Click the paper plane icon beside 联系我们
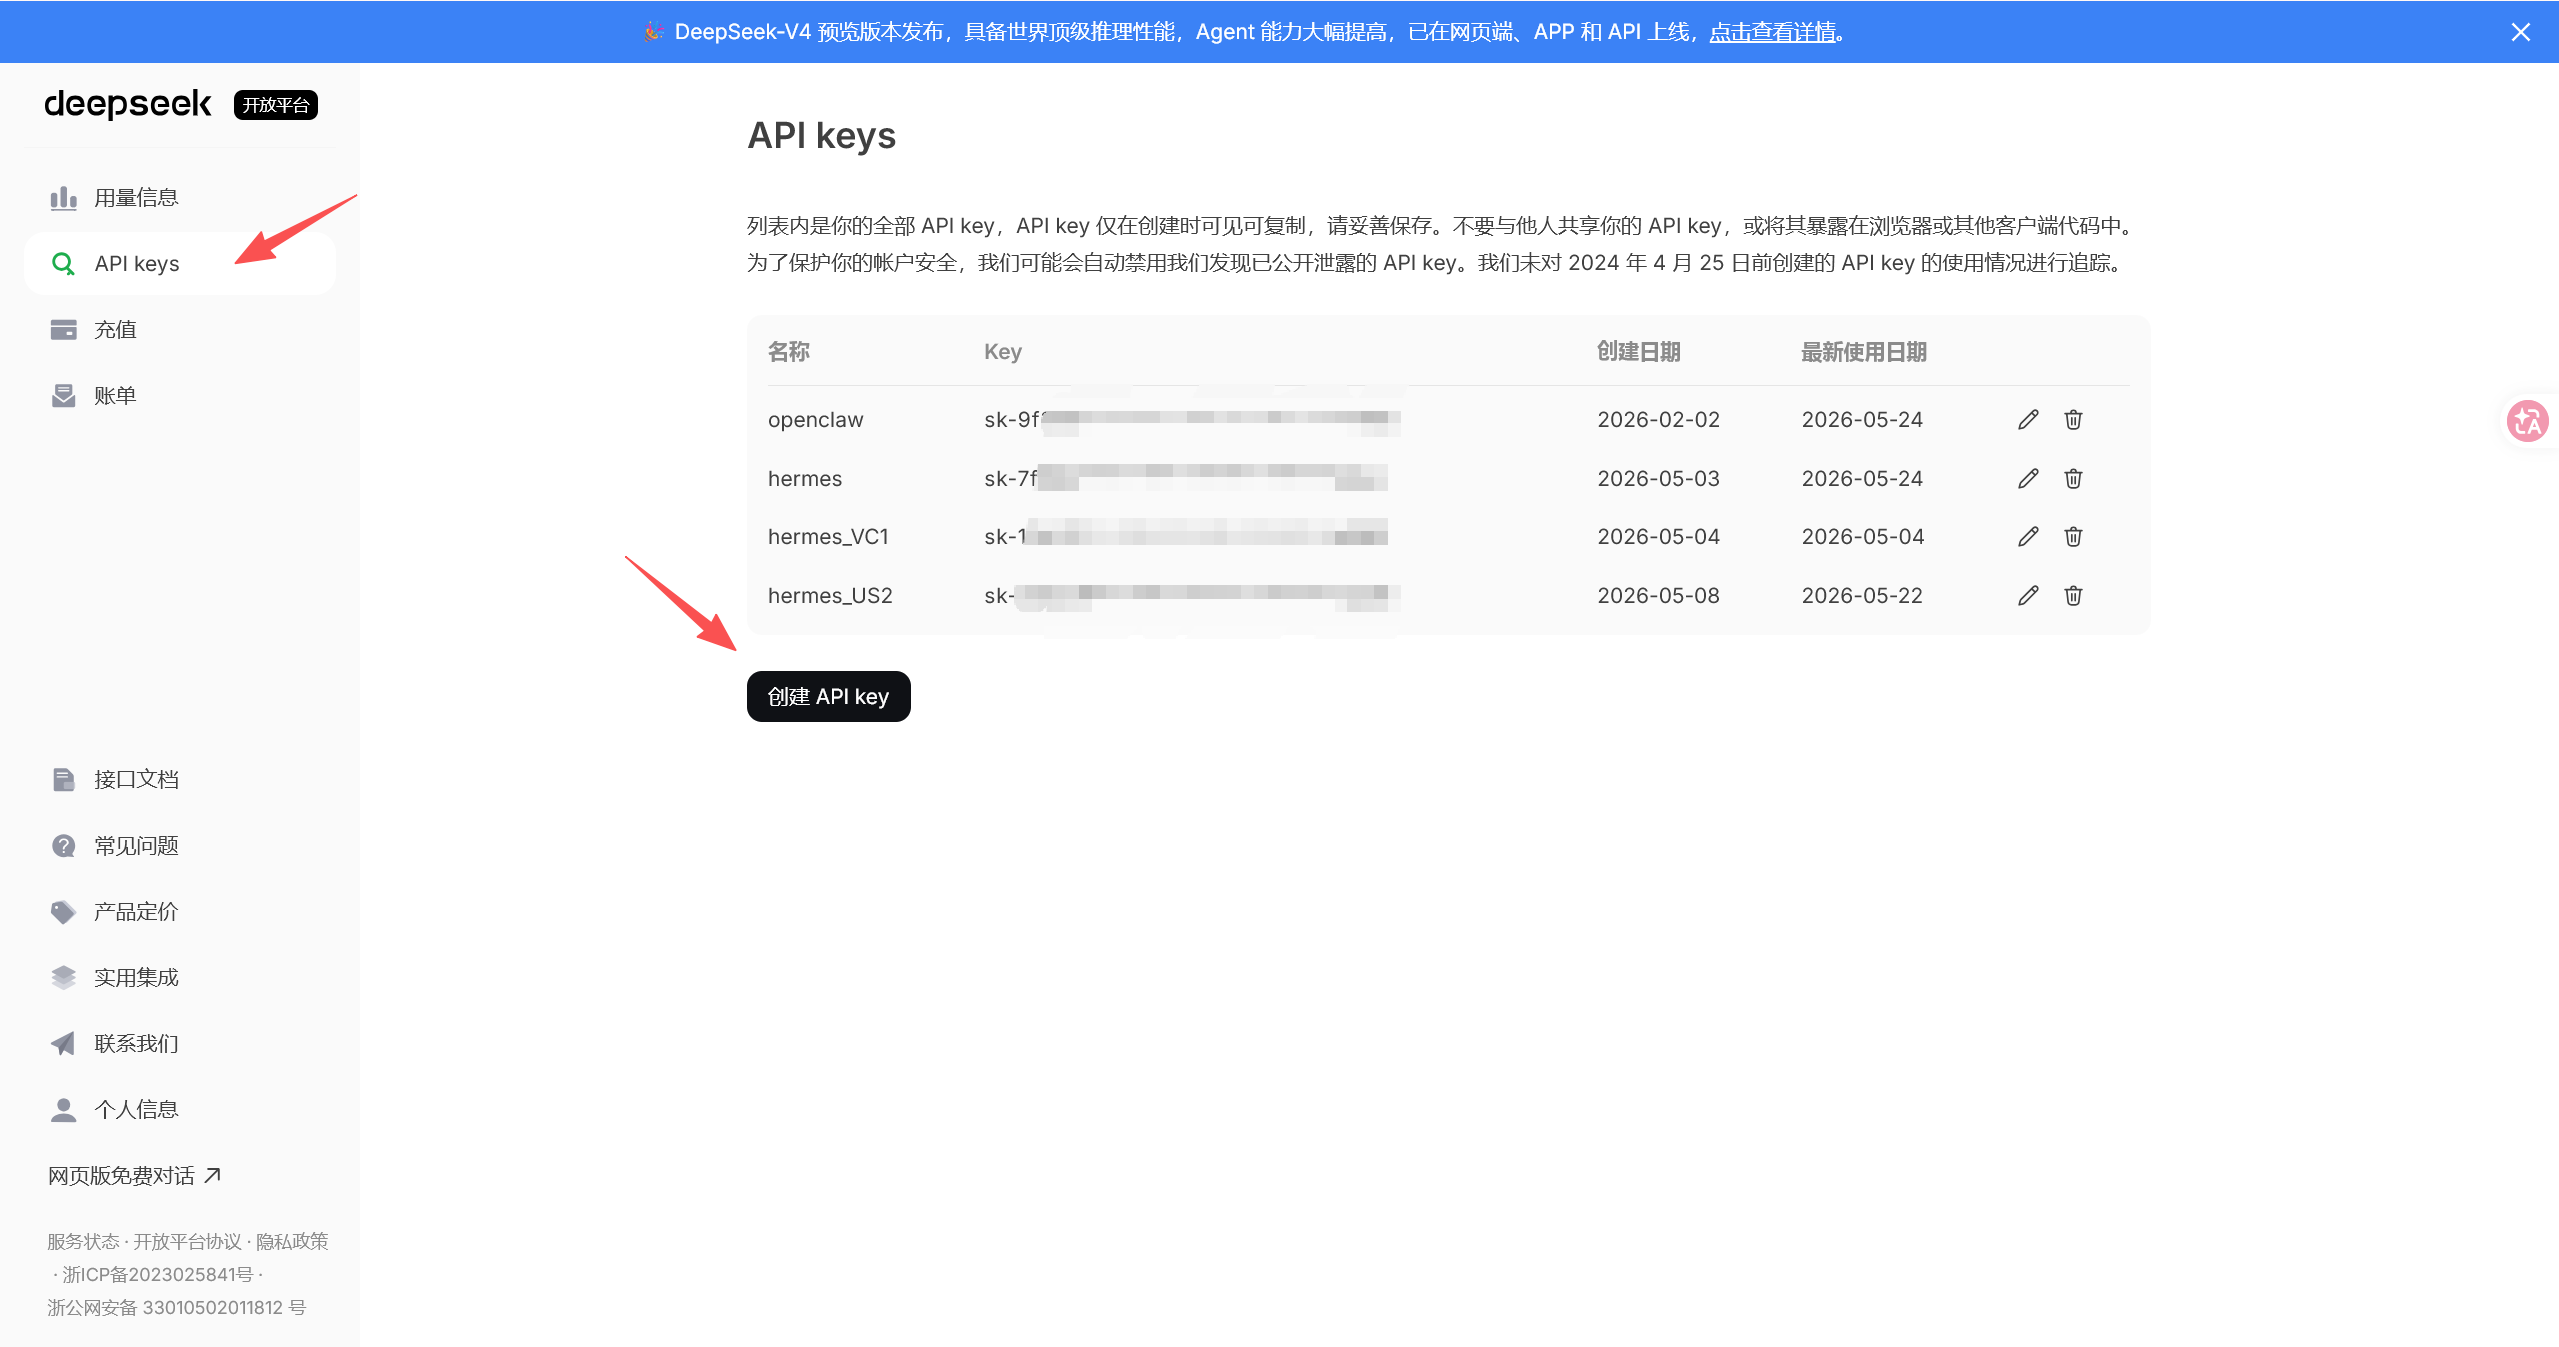 point(64,1044)
